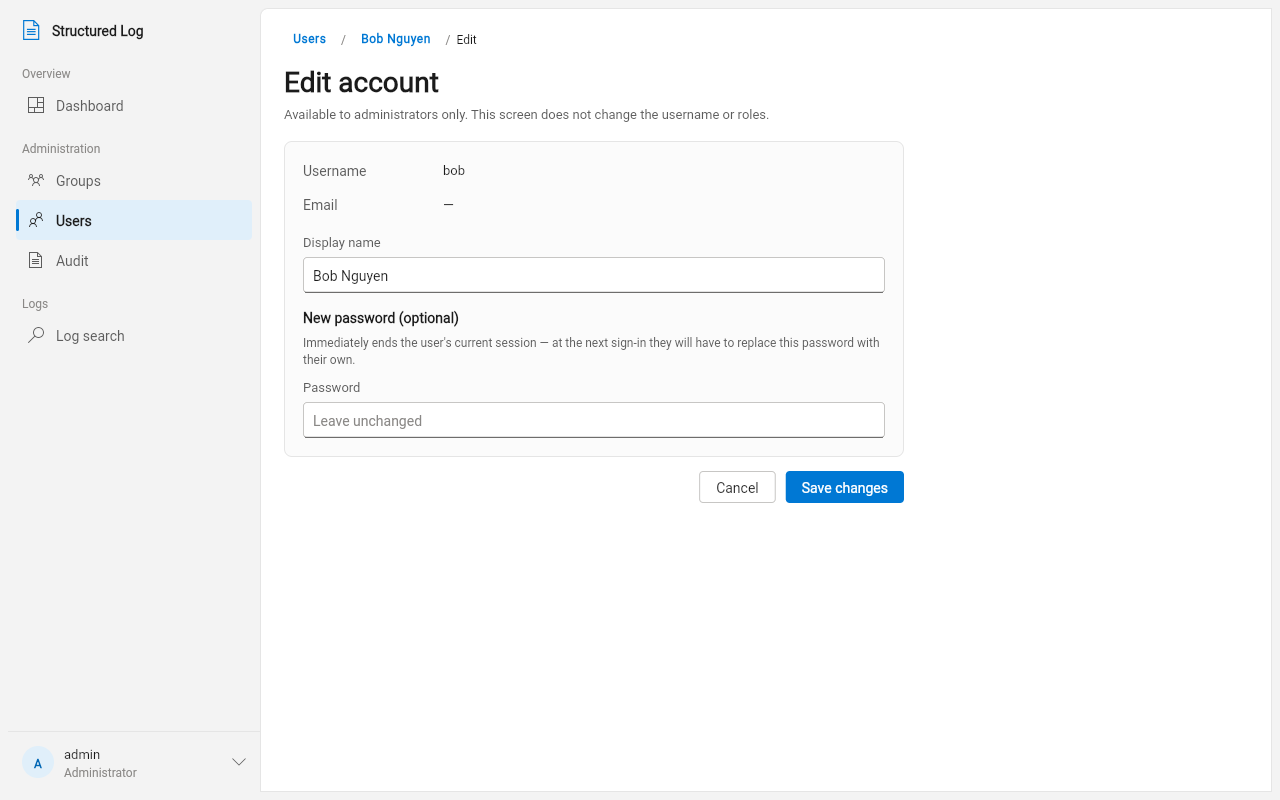Click the Users person icon in sidebar

tap(36, 220)
